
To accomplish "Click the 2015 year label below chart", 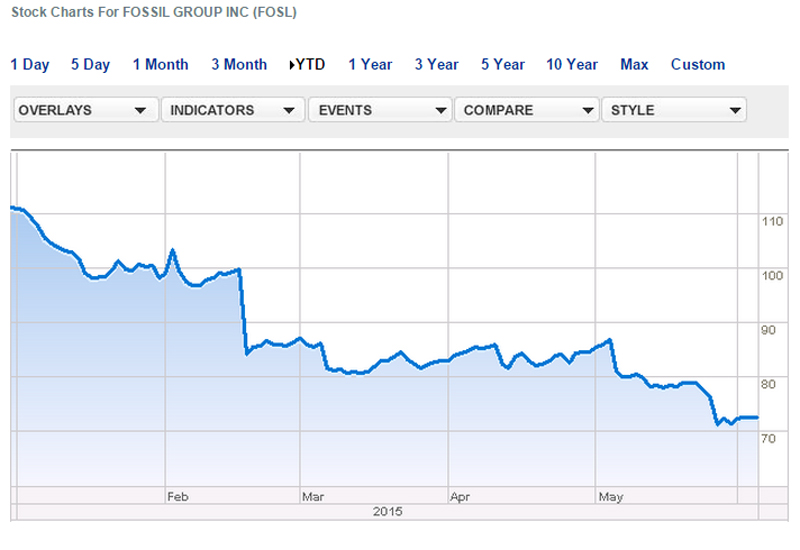I will pos(387,511).
